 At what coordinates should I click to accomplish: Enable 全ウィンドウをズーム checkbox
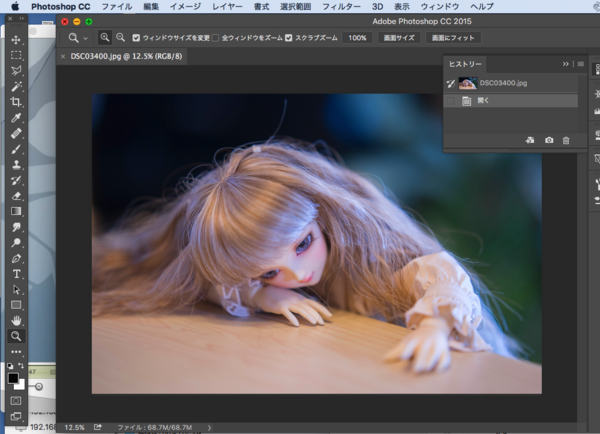[x=215, y=38]
